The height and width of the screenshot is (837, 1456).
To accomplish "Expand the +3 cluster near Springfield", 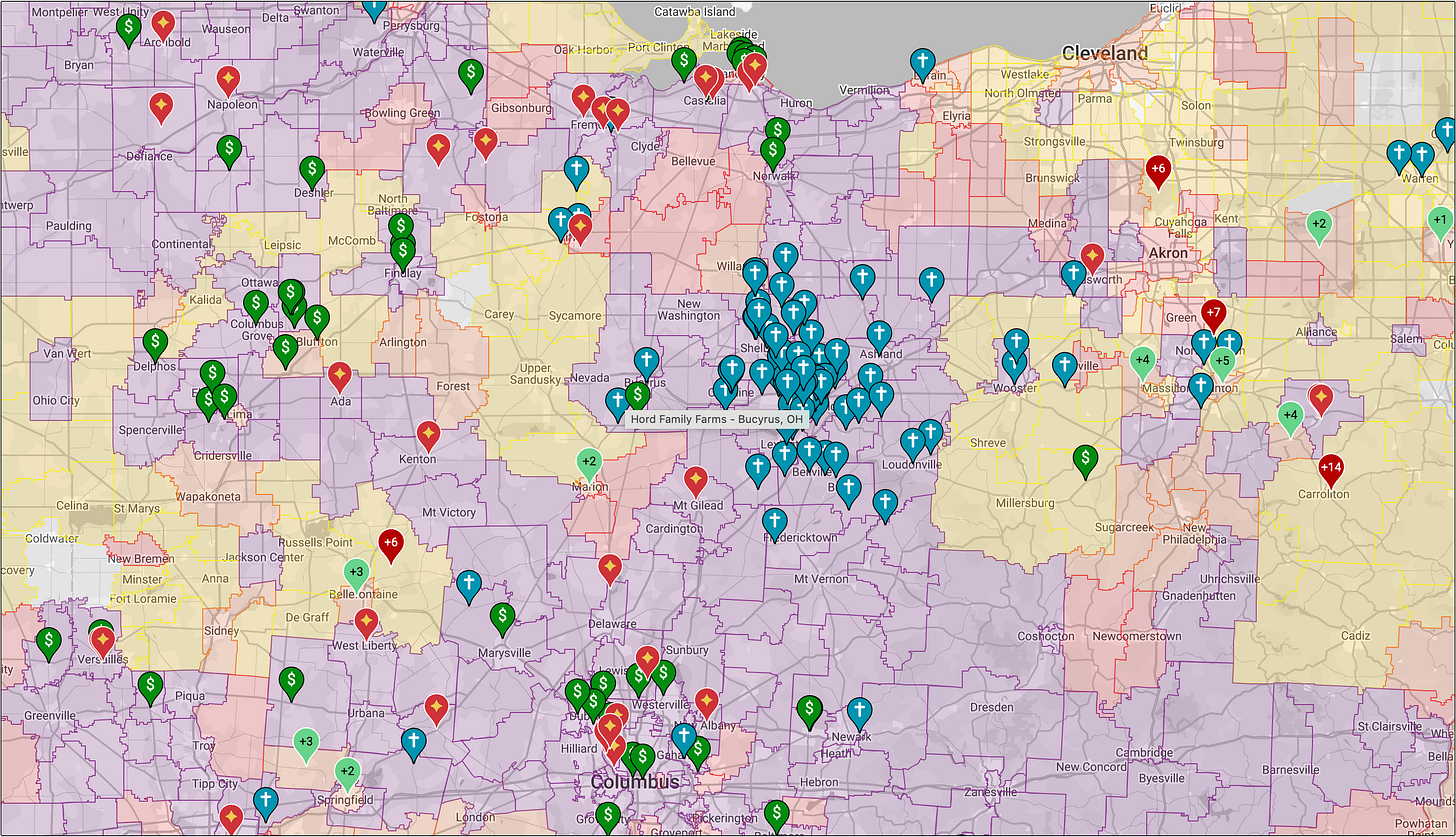I will click(x=305, y=741).
